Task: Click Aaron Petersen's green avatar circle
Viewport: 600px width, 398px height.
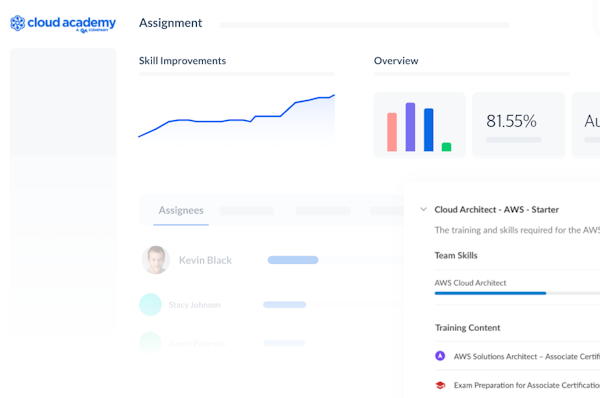Action: pyautogui.click(x=150, y=343)
